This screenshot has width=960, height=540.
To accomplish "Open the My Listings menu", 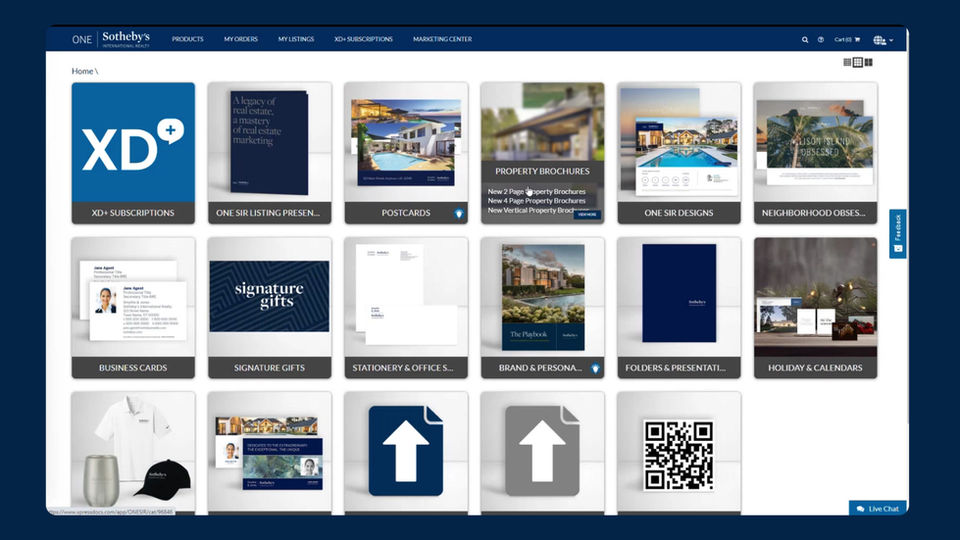I will point(296,39).
